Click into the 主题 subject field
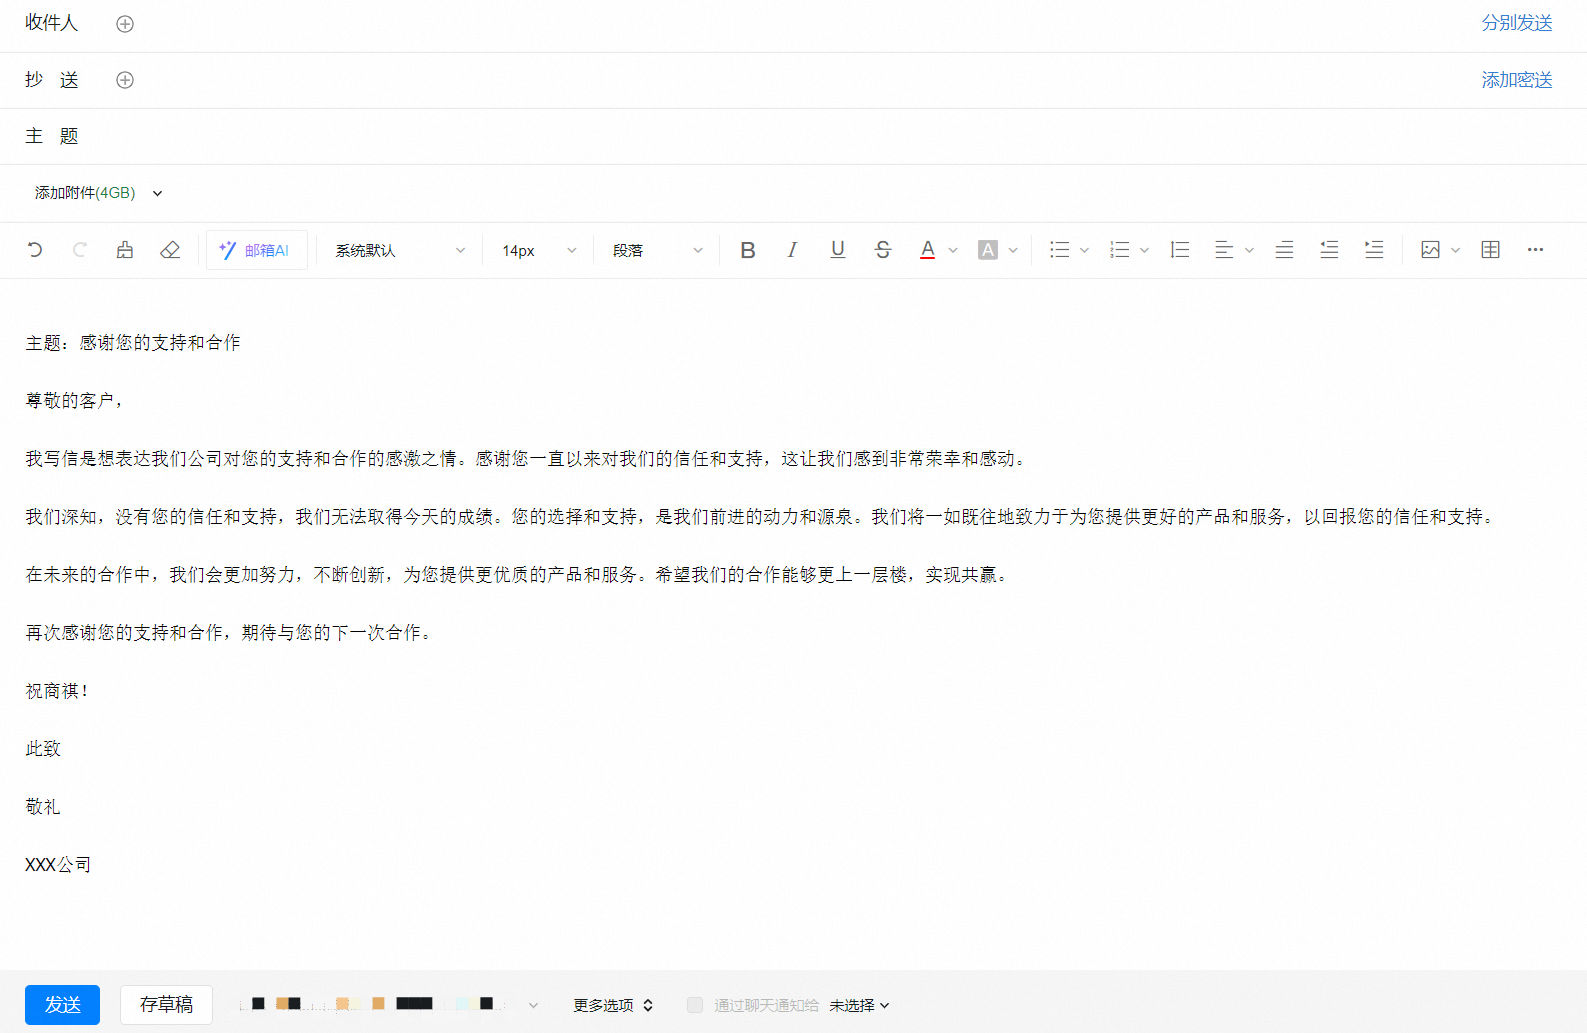The height and width of the screenshot is (1033, 1587). 800,136
